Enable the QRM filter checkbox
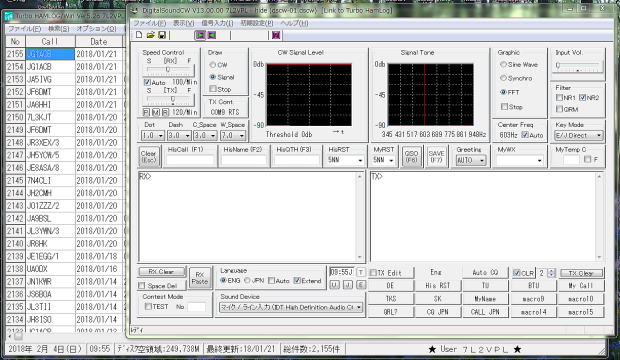The width and height of the screenshot is (620, 360). pyautogui.click(x=560, y=109)
